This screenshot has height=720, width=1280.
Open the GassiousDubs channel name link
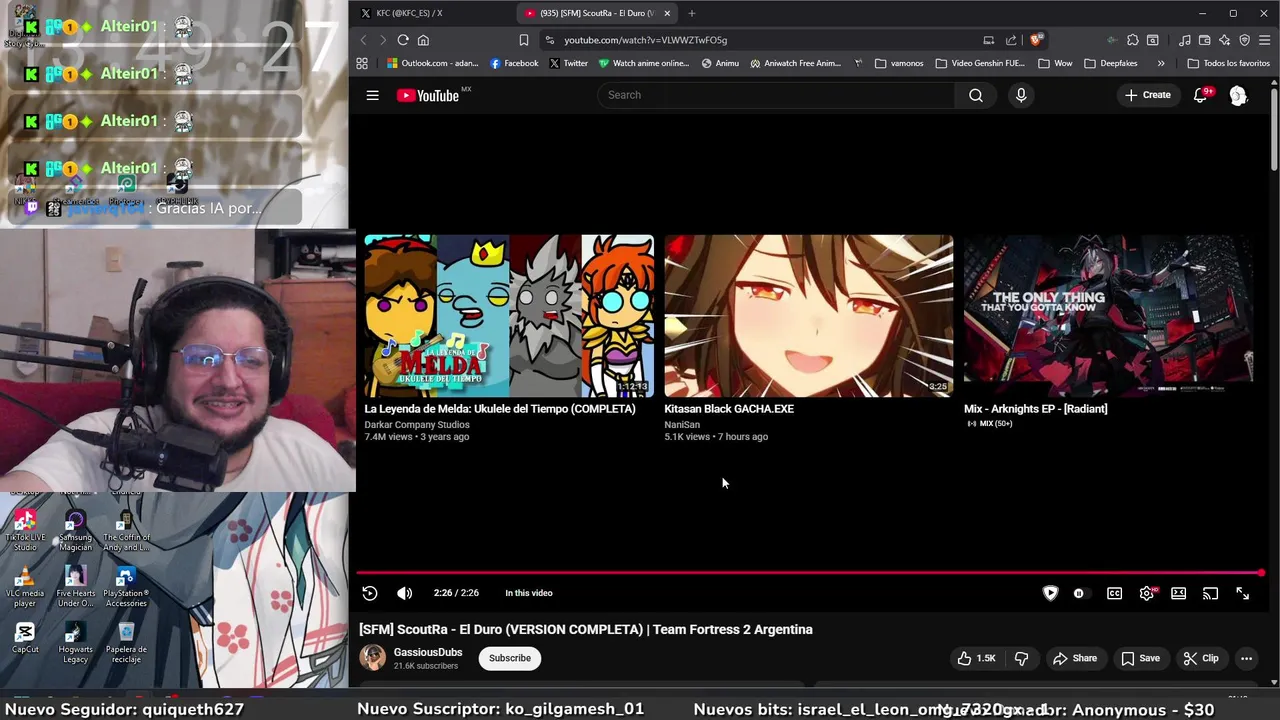428,652
